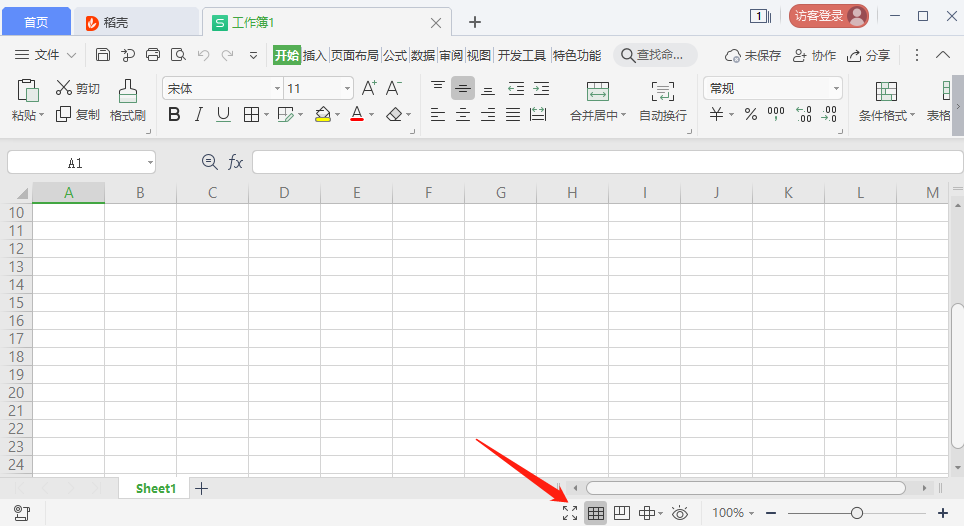Image resolution: width=964 pixels, height=526 pixels.
Task: Click the red font color A
Action: (x=357, y=114)
